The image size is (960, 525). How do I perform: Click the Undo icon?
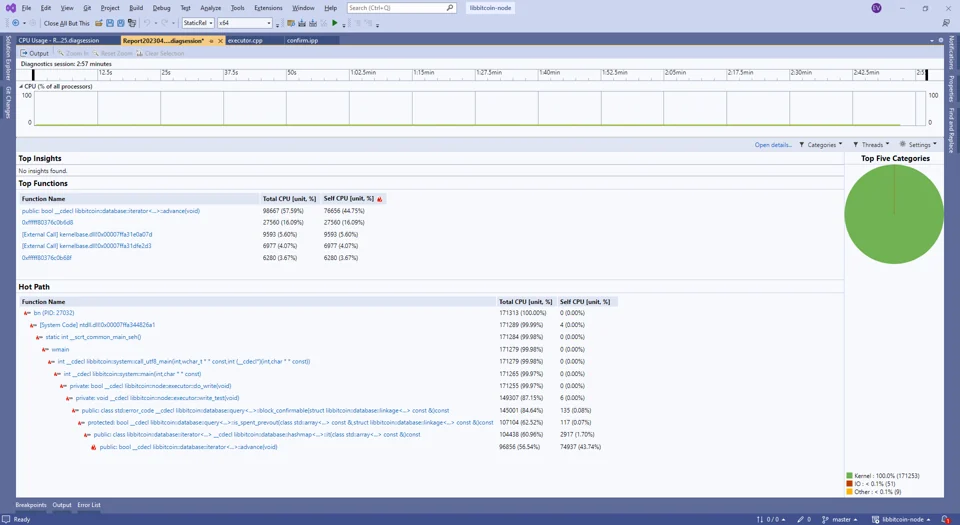click(147, 23)
